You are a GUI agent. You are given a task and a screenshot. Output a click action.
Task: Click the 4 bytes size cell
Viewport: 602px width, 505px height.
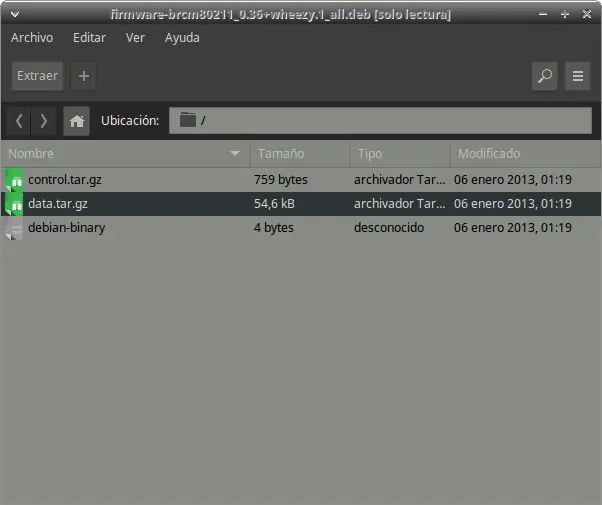click(273, 228)
